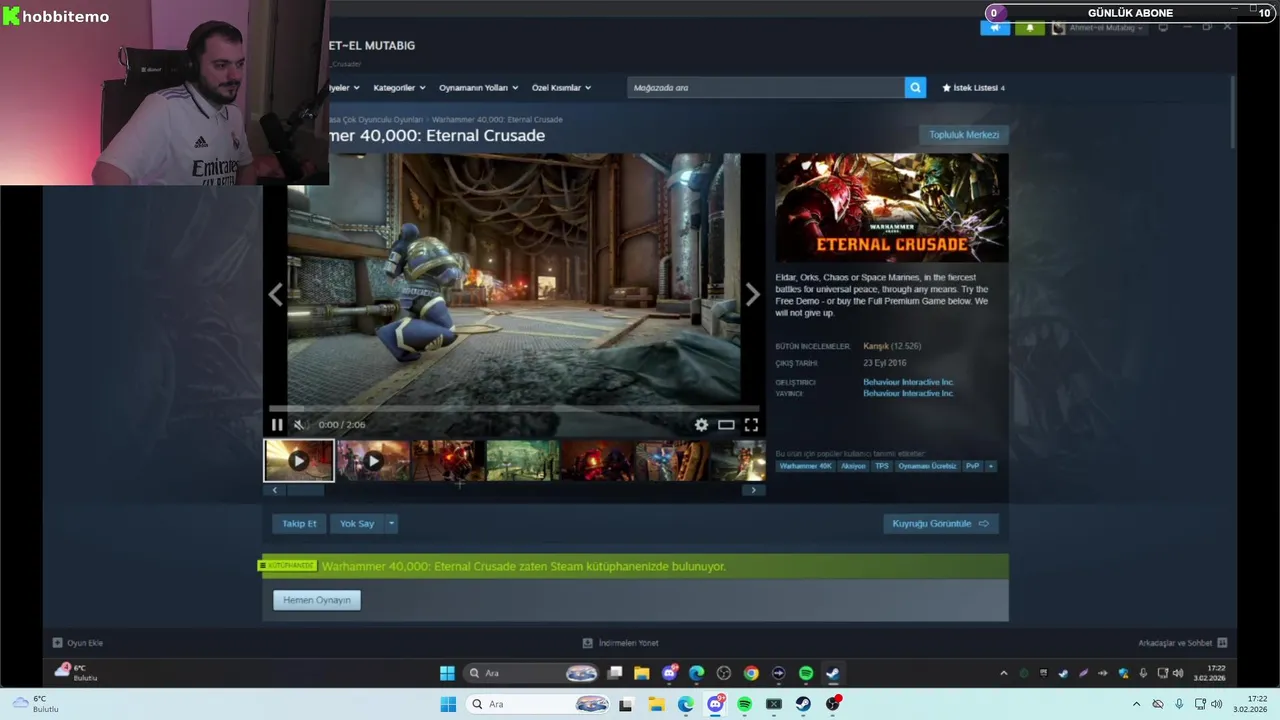Screen dimensions: 1280x720
Task: Show hidden tray icons on light taskbar
Action: coord(1136,705)
